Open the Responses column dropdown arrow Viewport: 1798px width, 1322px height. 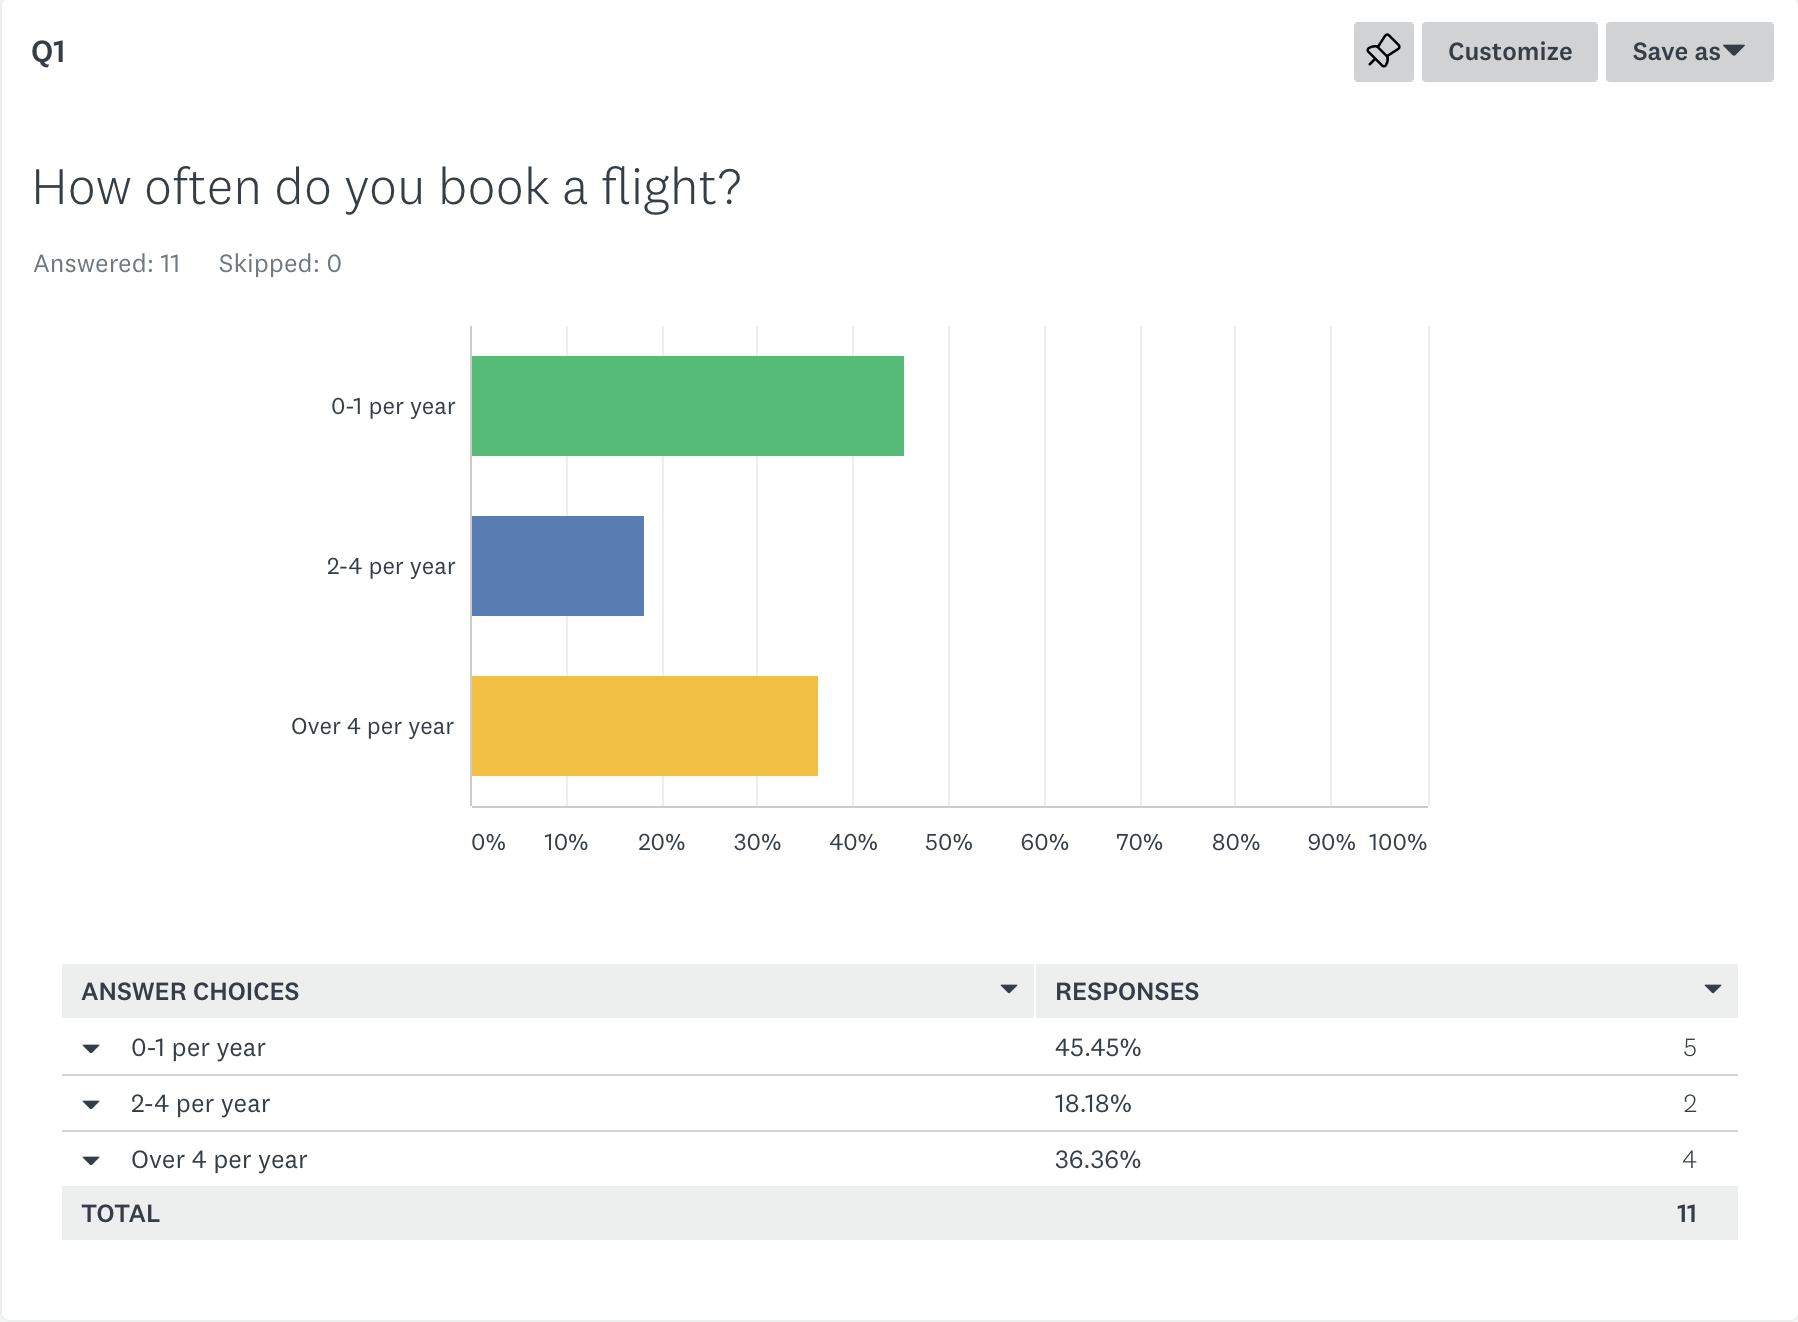click(x=1713, y=990)
